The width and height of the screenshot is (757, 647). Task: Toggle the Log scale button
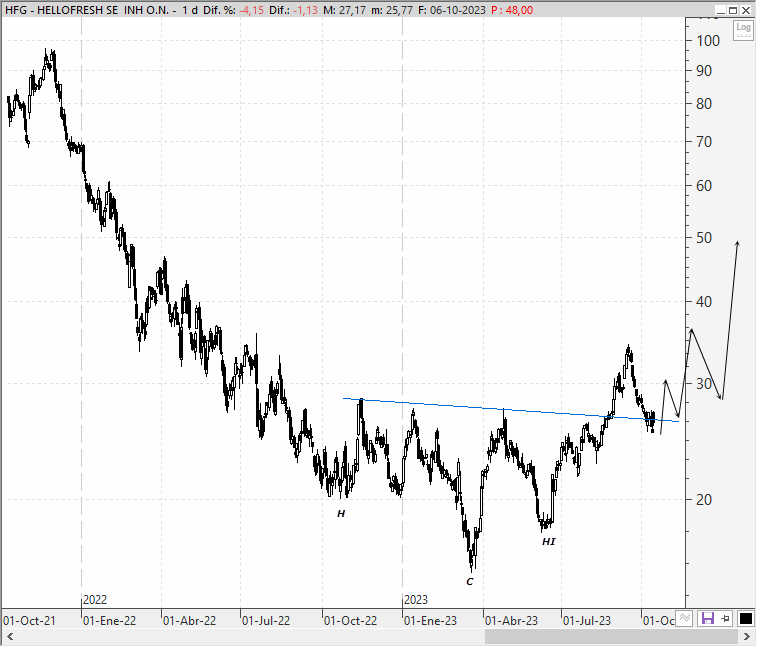click(743, 30)
